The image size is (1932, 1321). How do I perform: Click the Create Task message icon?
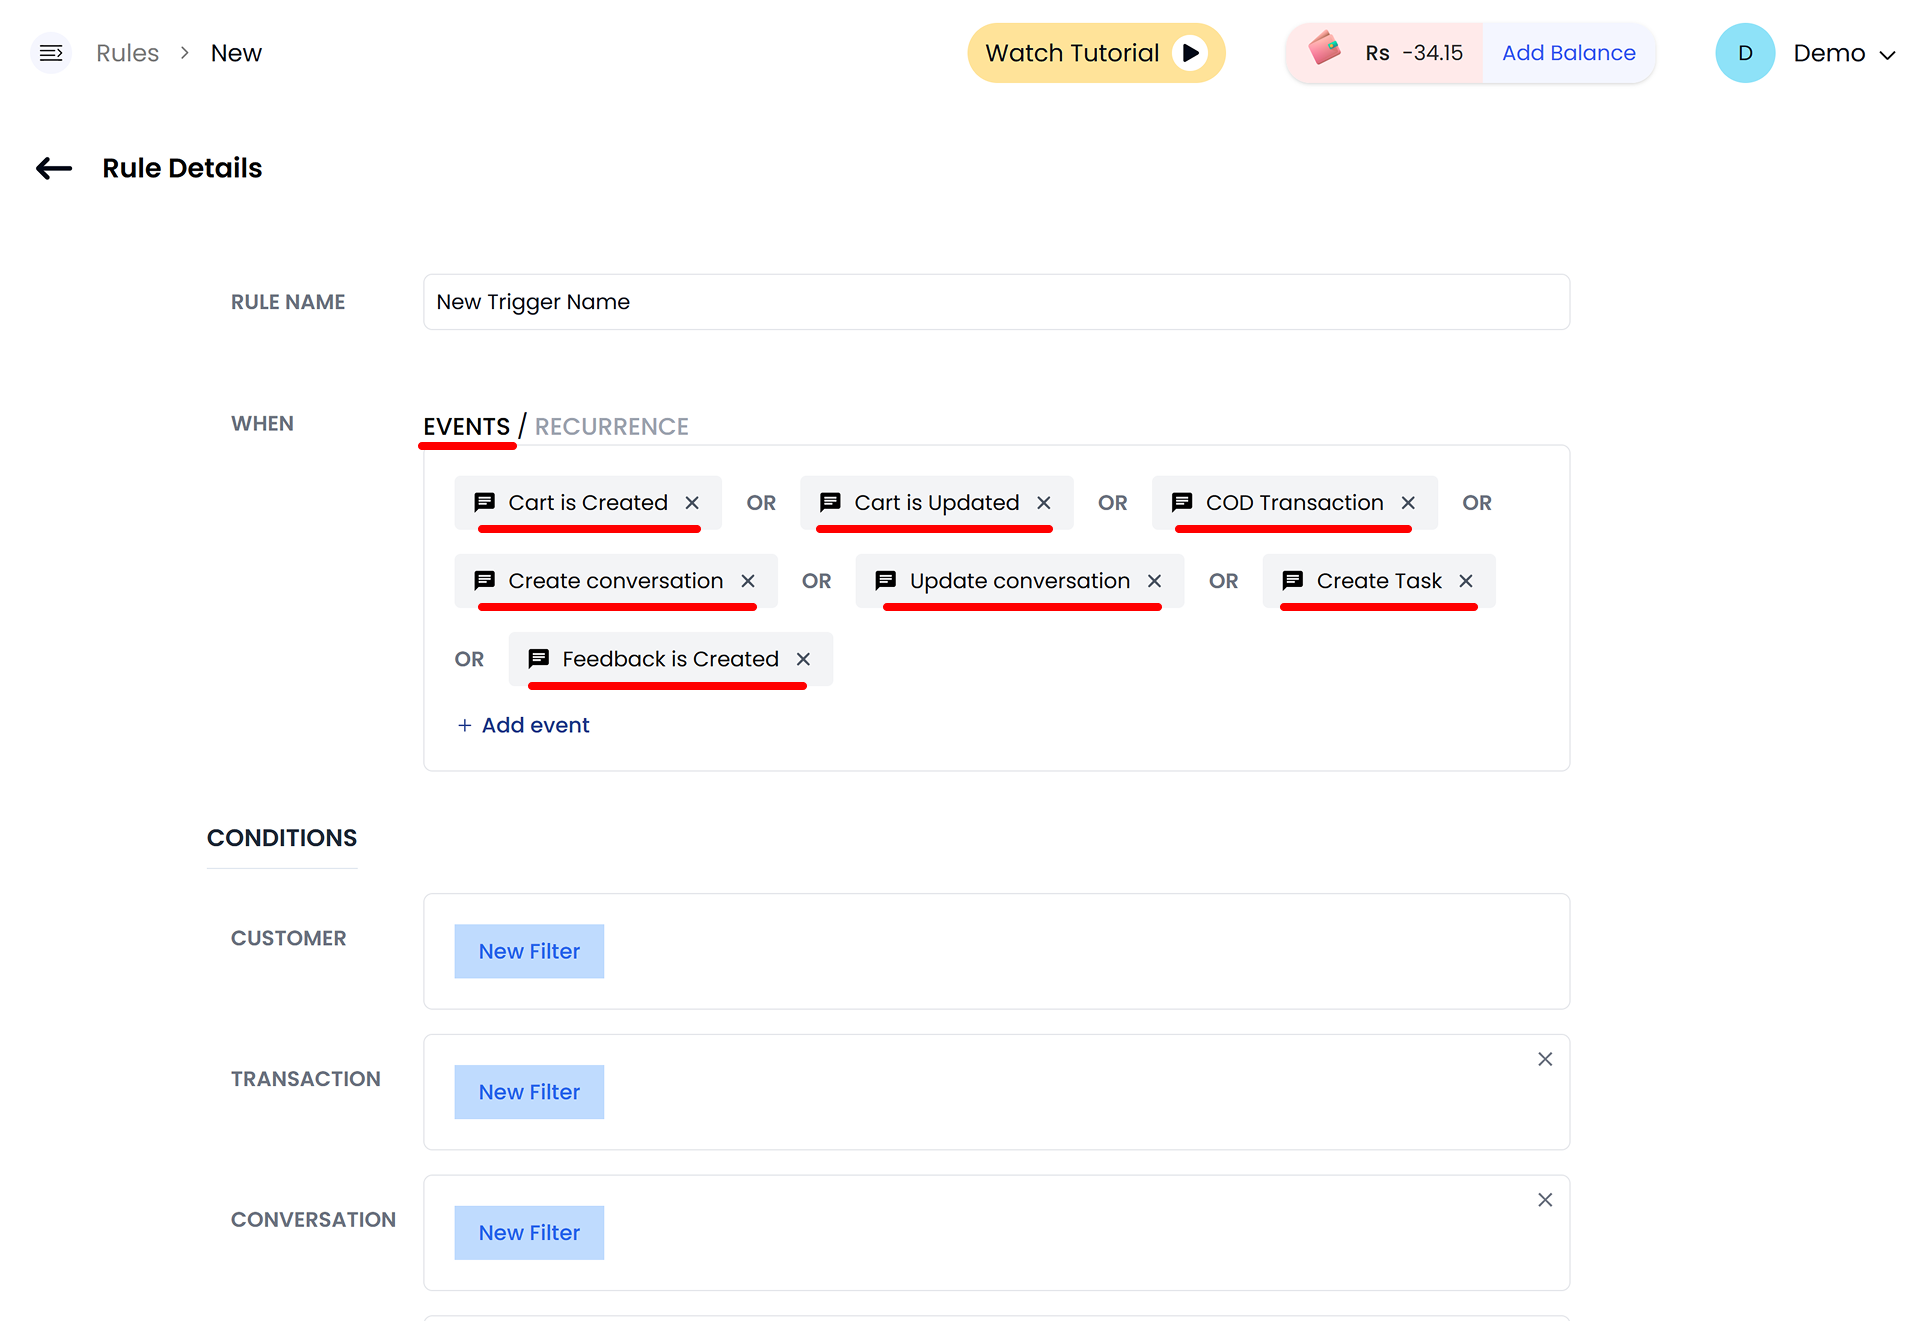[1293, 580]
